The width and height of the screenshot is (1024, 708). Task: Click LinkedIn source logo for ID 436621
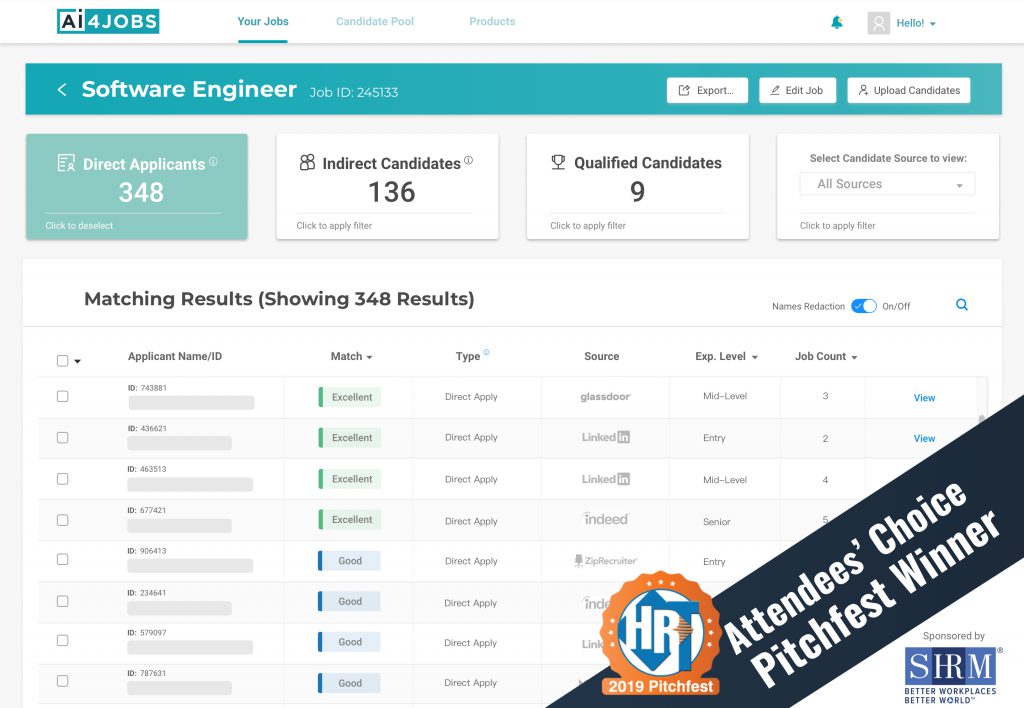coord(605,437)
